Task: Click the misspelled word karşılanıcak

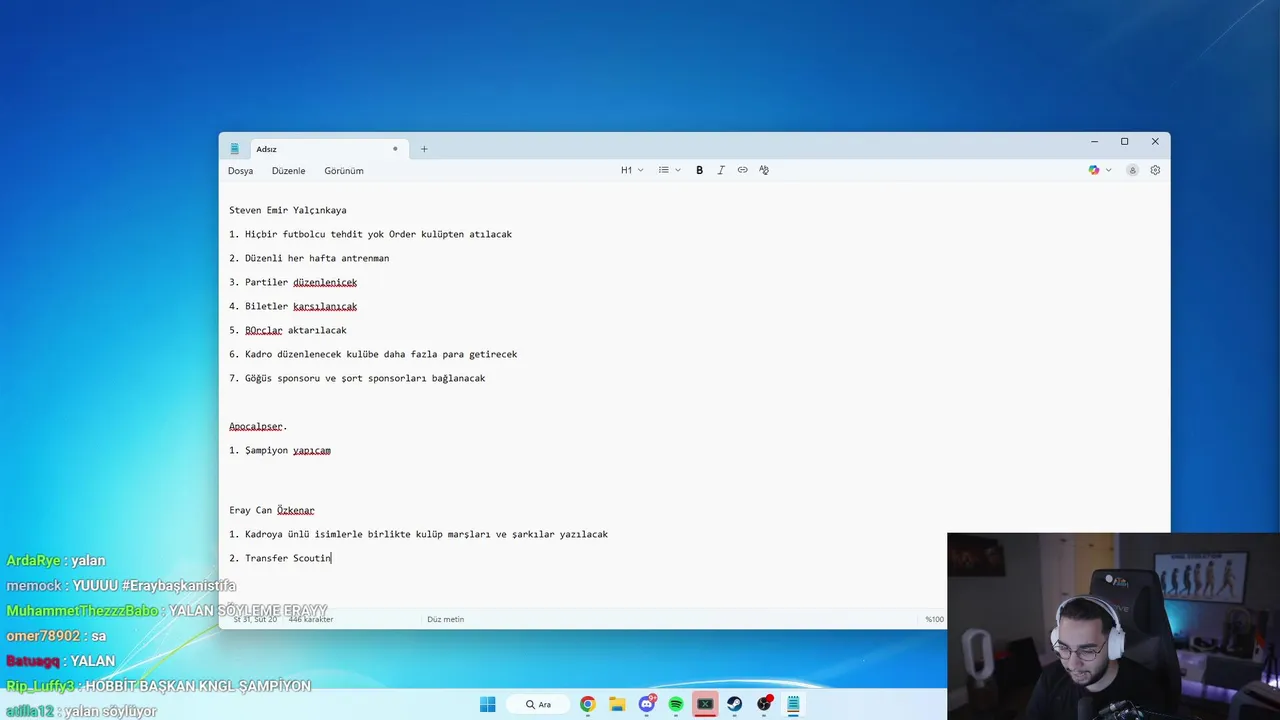Action: click(x=325, y=306)
